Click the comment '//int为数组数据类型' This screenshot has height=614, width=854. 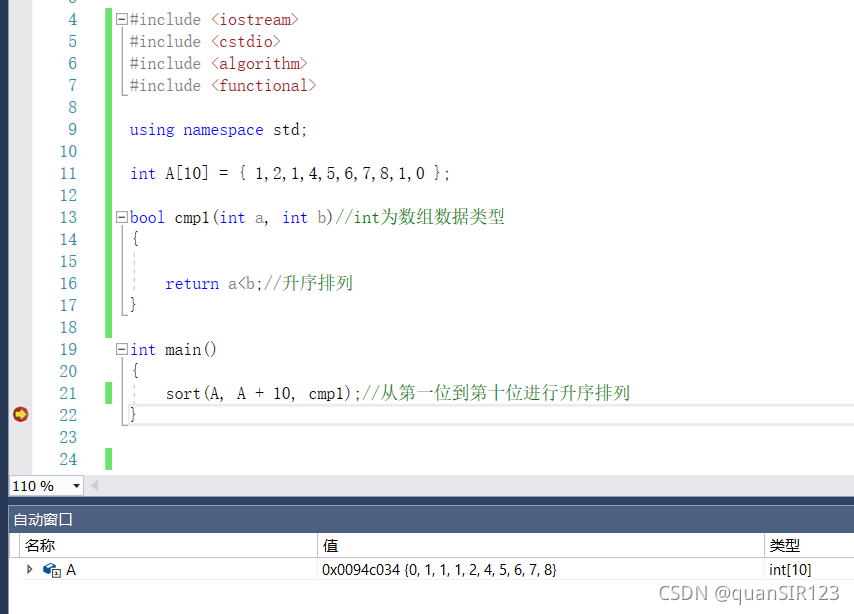click(420, 217)
